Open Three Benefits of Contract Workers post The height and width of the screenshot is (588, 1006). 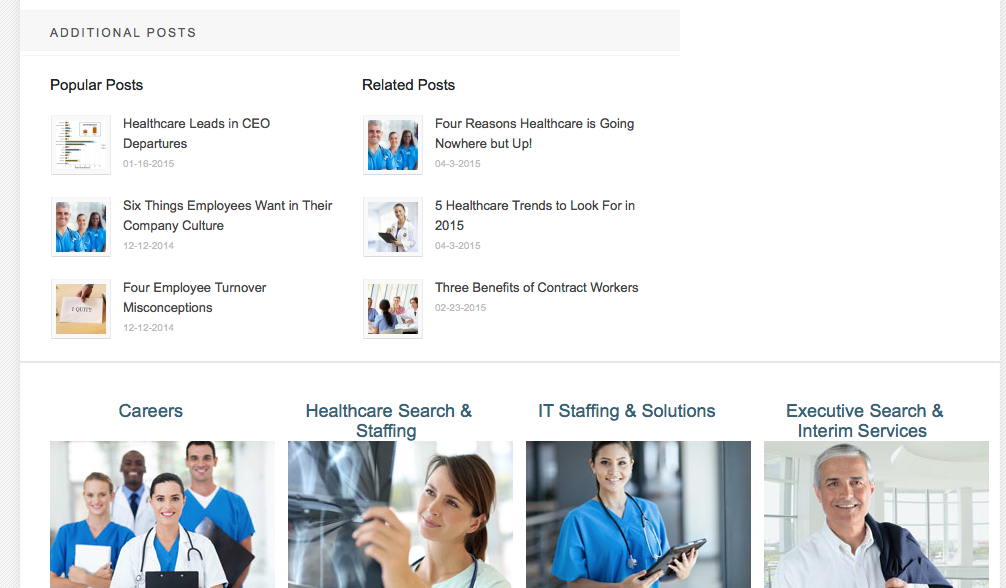point(536,288)
